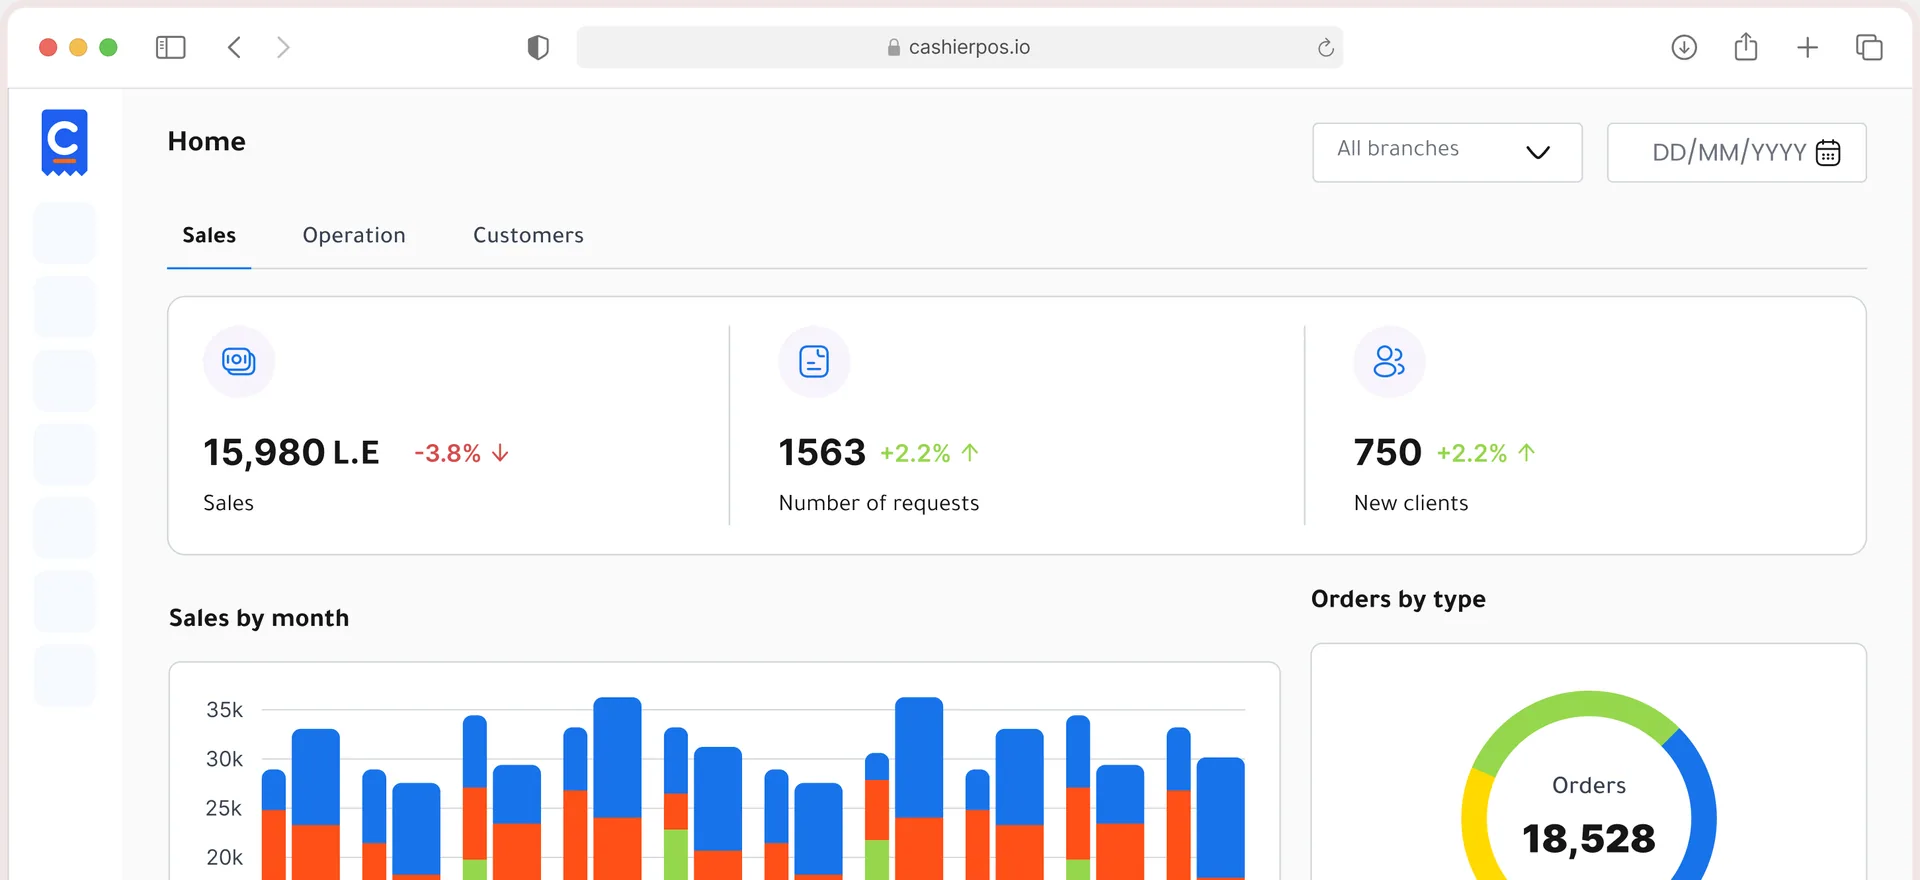Click the green up arrow beside 750 clients

tap(1526, 453)
